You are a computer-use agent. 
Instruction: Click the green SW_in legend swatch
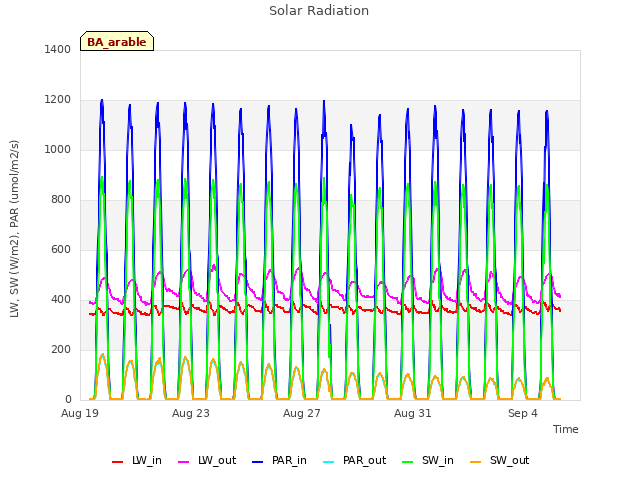408,462
